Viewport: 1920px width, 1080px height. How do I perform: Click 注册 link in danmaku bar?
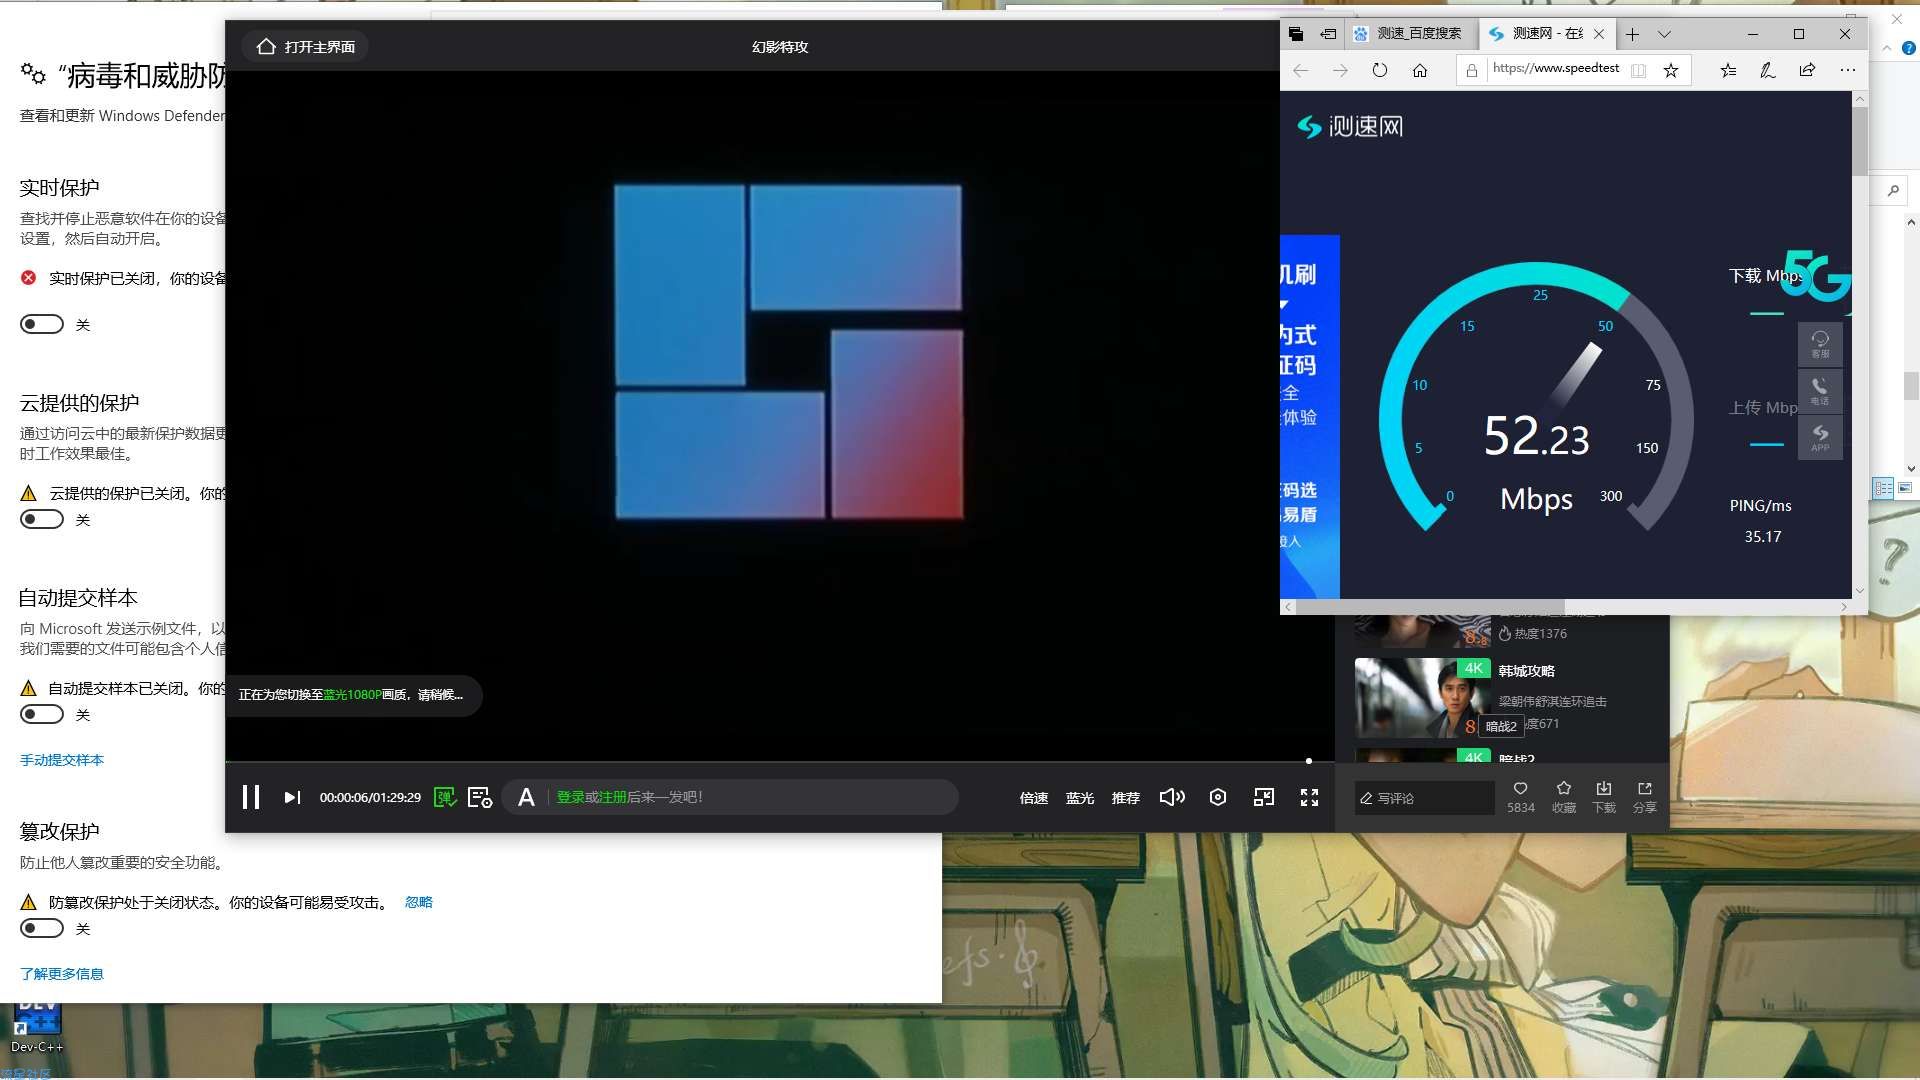coord(612,797)
